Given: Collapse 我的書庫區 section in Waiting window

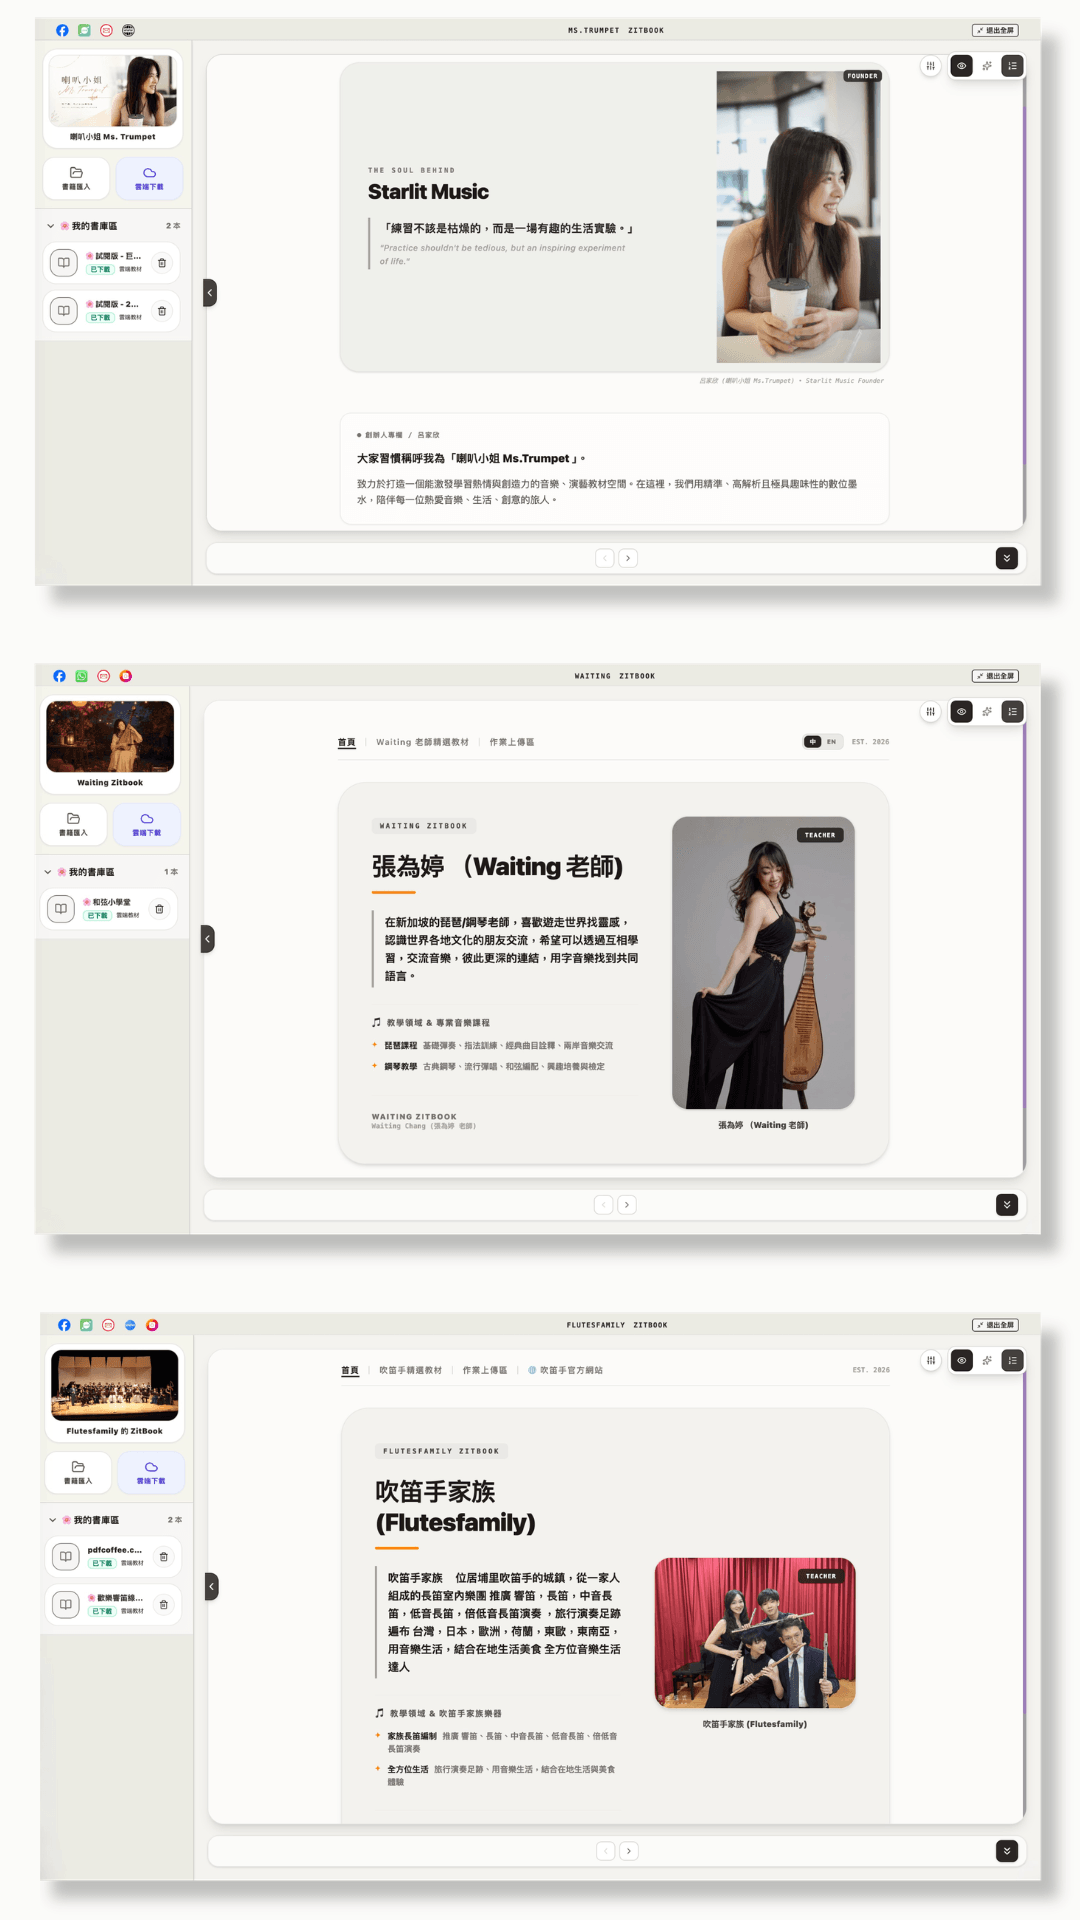Looking at the screenshot, I should pos(48,872).
